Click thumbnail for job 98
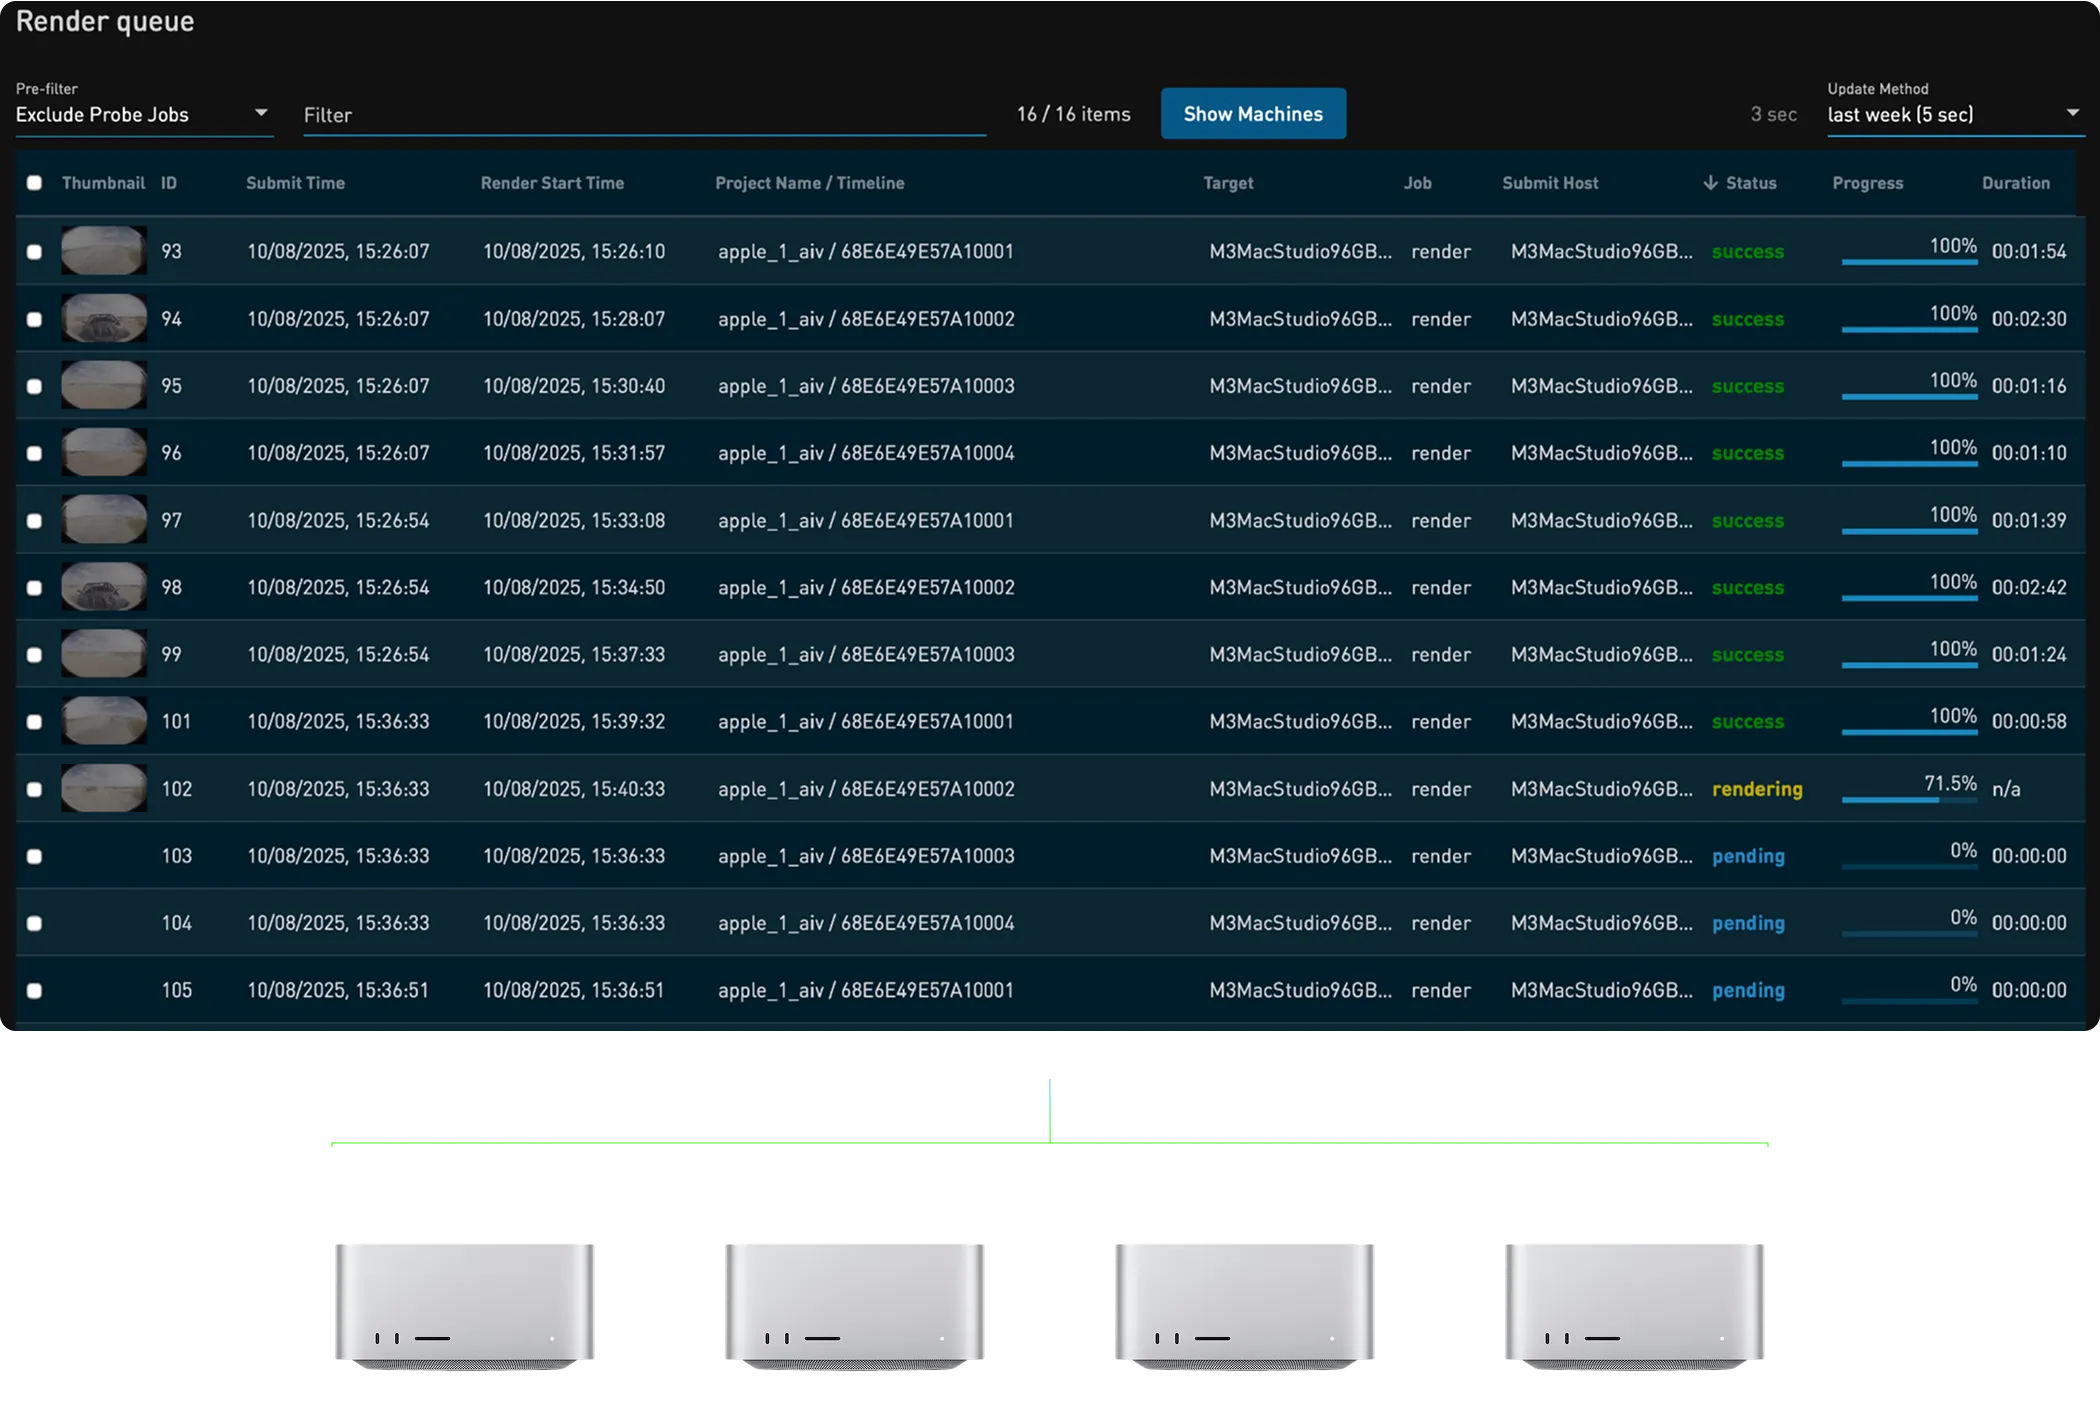Viewport: 2100px width, 1419px height. (x=103, y=587)
